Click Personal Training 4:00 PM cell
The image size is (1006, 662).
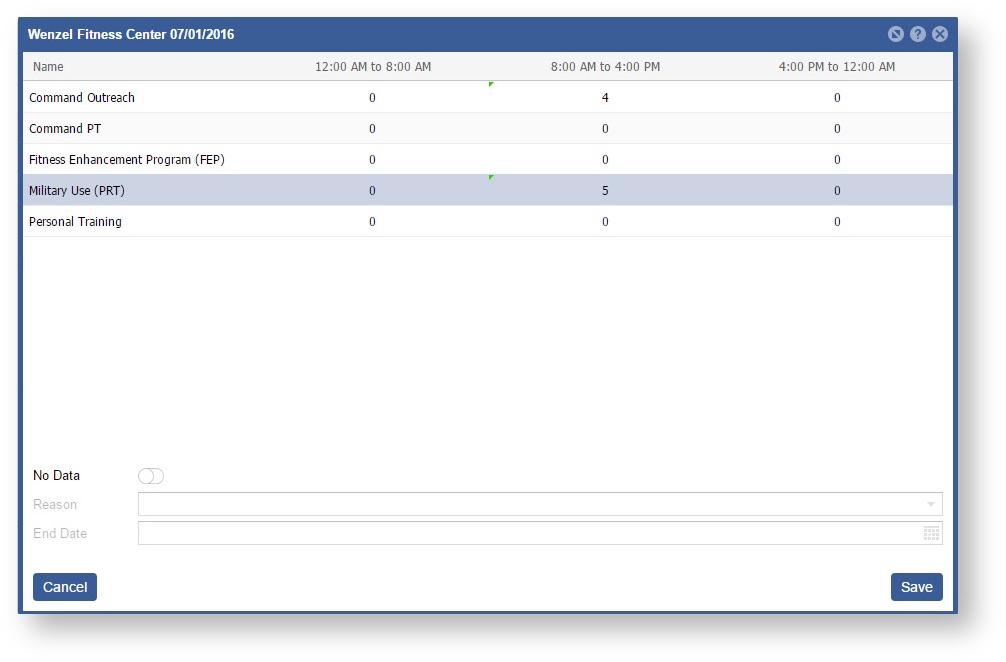[x=837, y=222]
